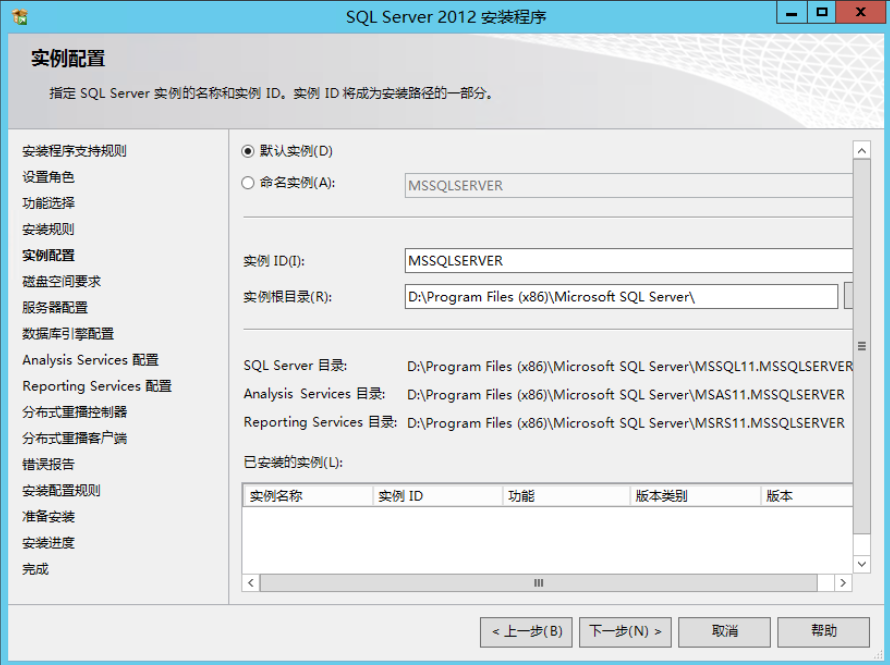
Task: Minimize the SQL Server 2012 setup window
Action: (791, 12)
